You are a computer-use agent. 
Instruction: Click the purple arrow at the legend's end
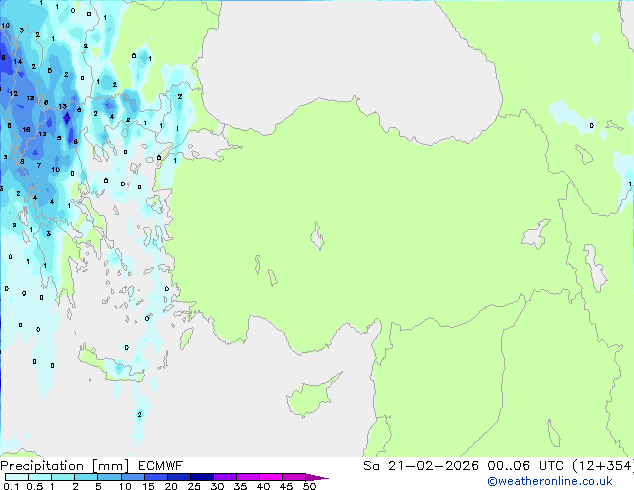click(x=317, y=477)
